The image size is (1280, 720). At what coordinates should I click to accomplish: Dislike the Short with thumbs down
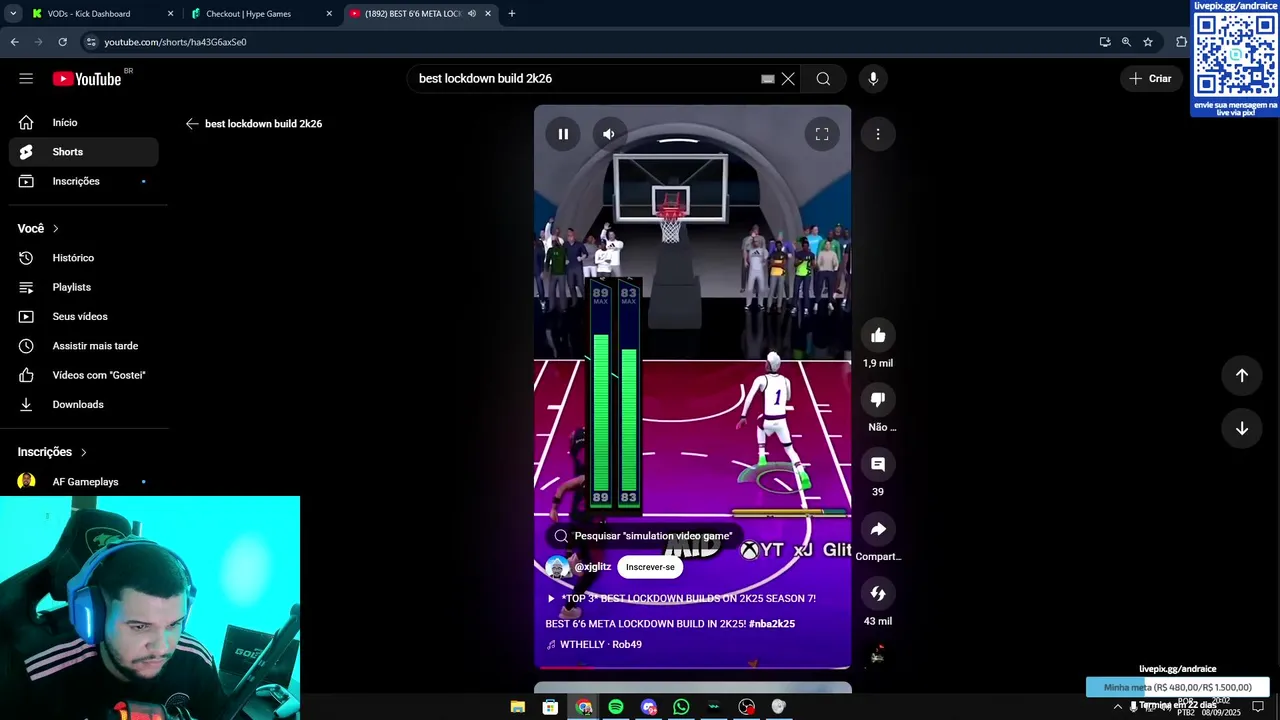coord(878,400)
